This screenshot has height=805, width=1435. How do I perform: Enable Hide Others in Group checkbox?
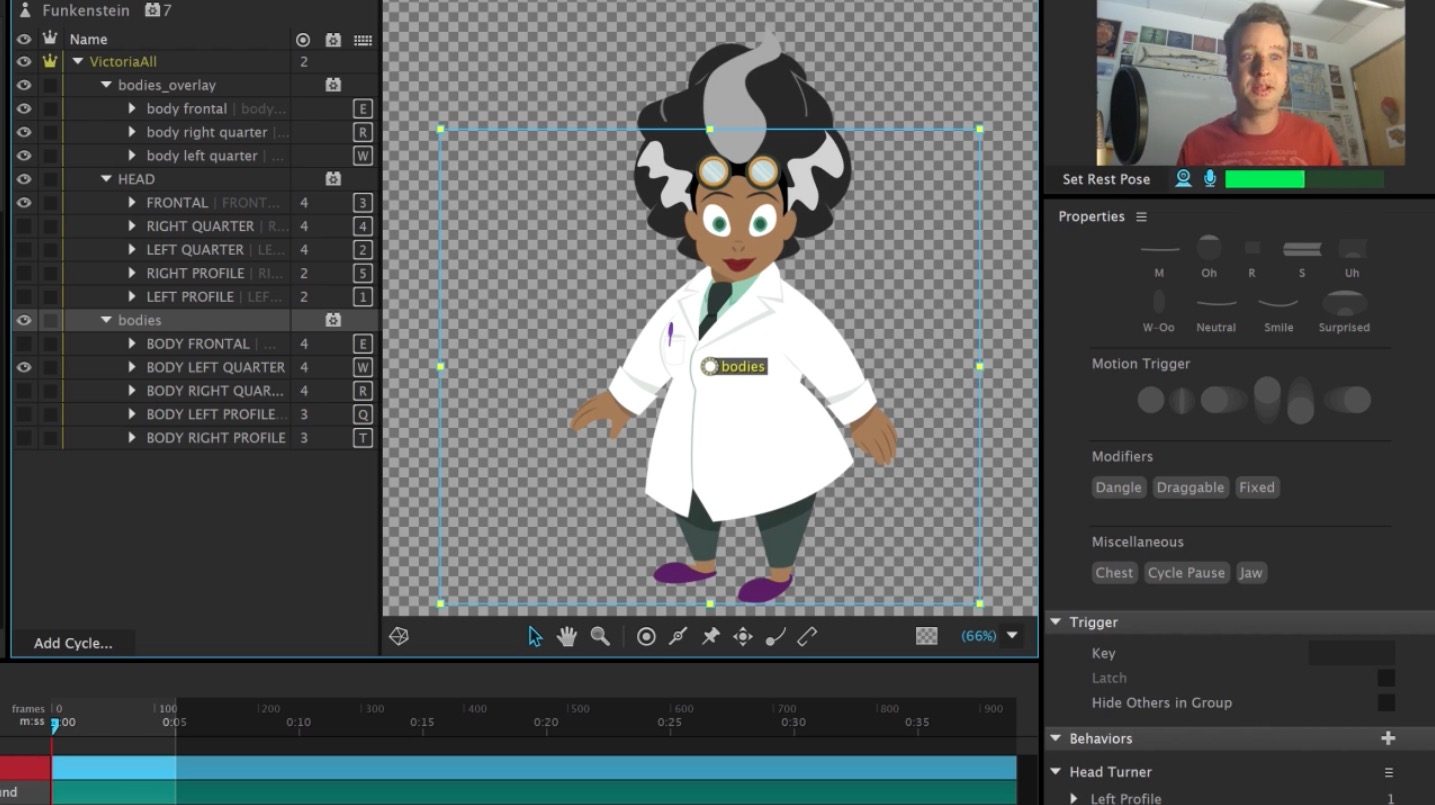pyautogui.click(x=1386, y=703)
